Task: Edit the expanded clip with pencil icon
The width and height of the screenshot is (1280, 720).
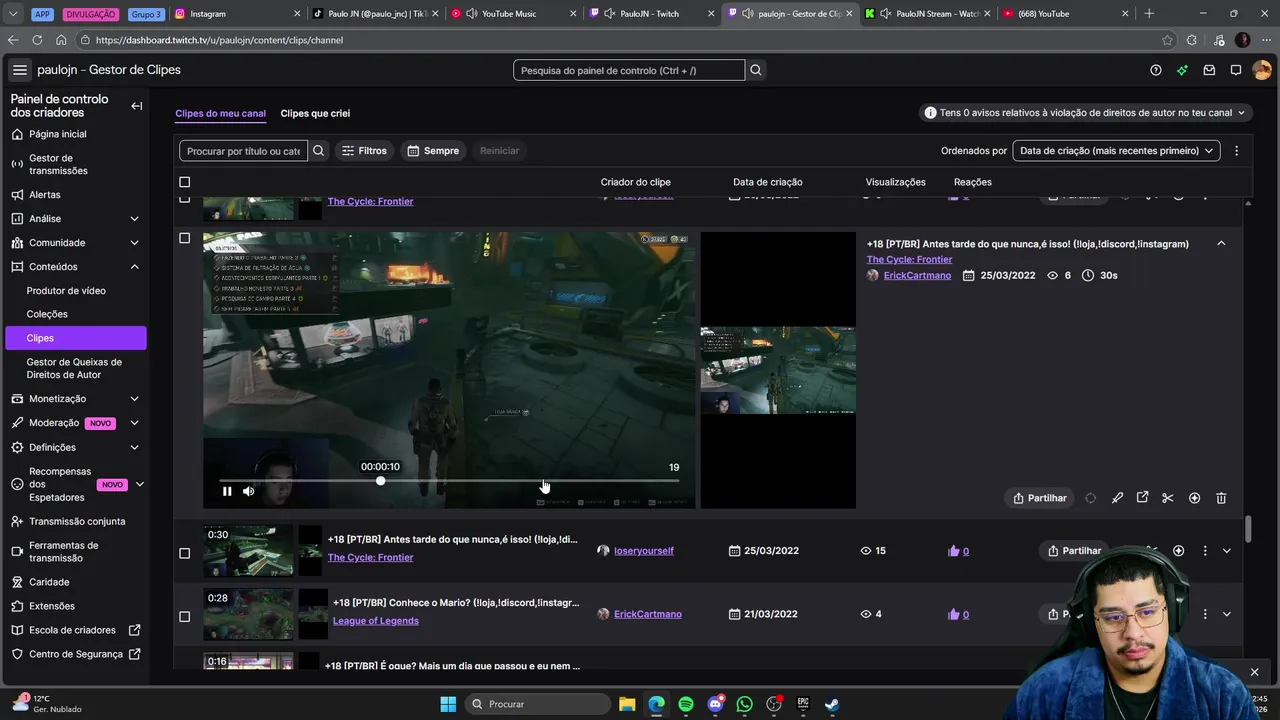Action: tap(1117, 498)
